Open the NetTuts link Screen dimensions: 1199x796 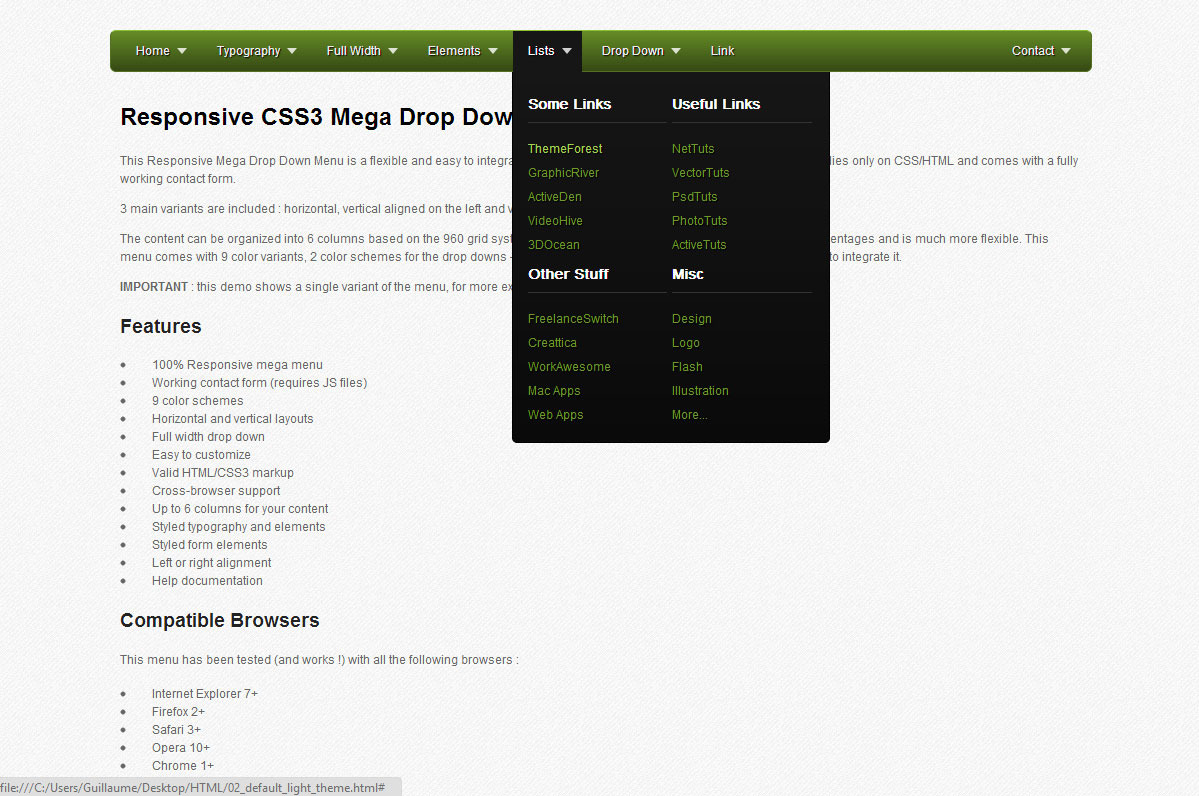click(693, 149)
